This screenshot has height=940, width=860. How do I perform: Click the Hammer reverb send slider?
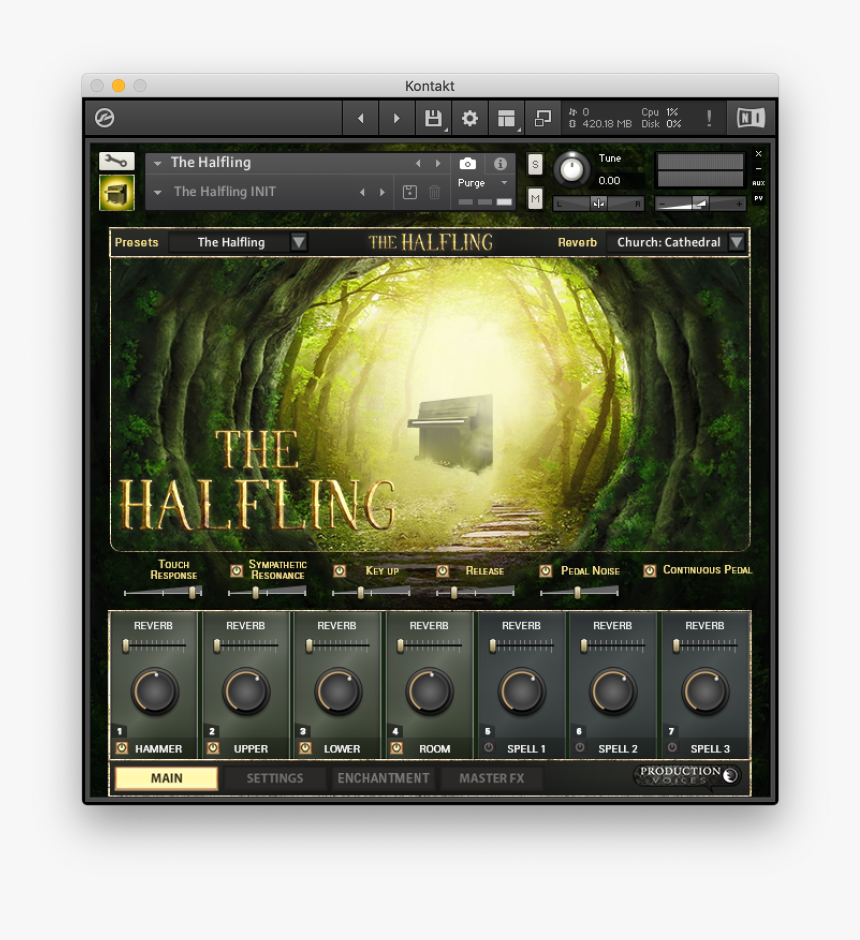point(155,646)
